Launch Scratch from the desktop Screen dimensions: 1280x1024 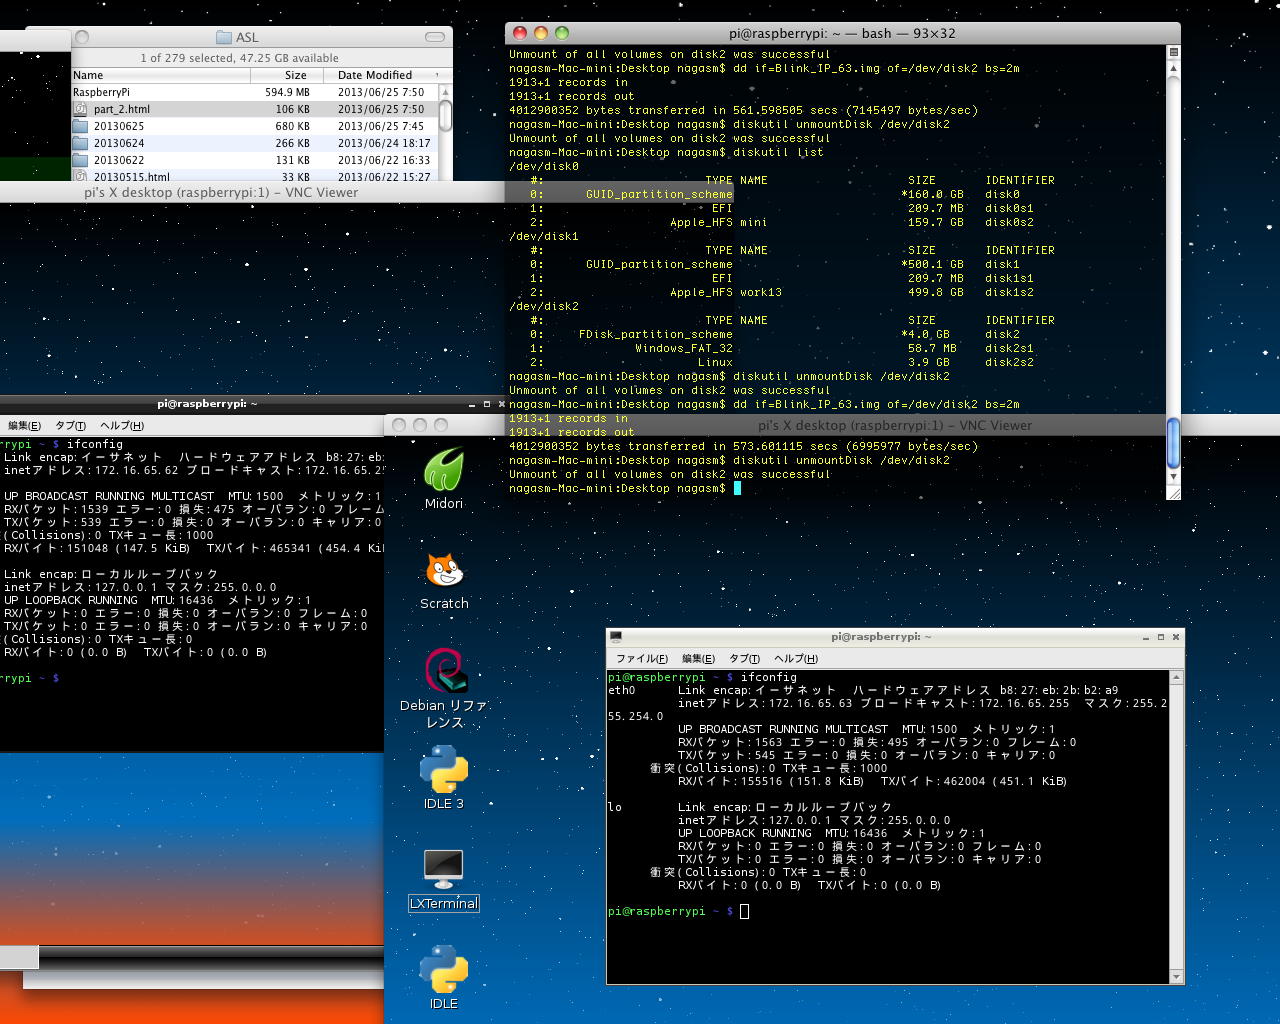(x=444, y=571)
